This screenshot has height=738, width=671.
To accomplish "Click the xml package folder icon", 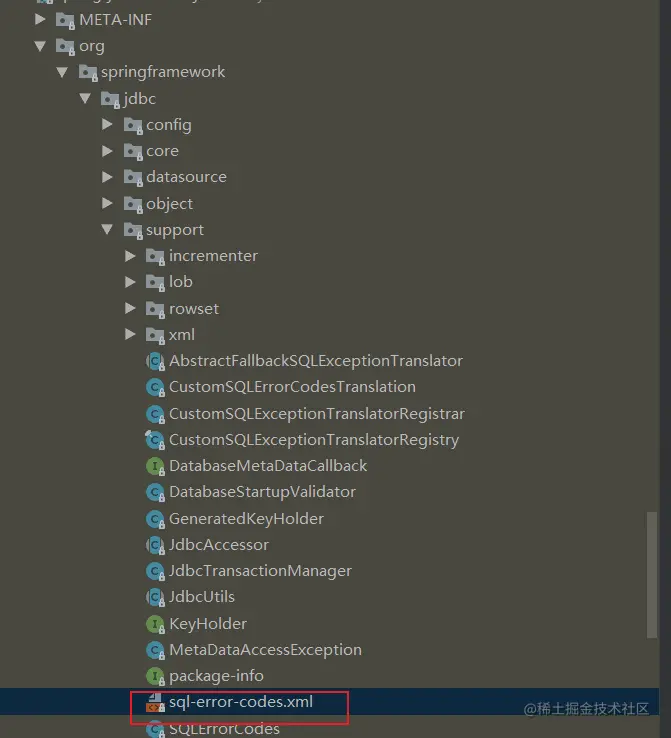I will point(155,335).
